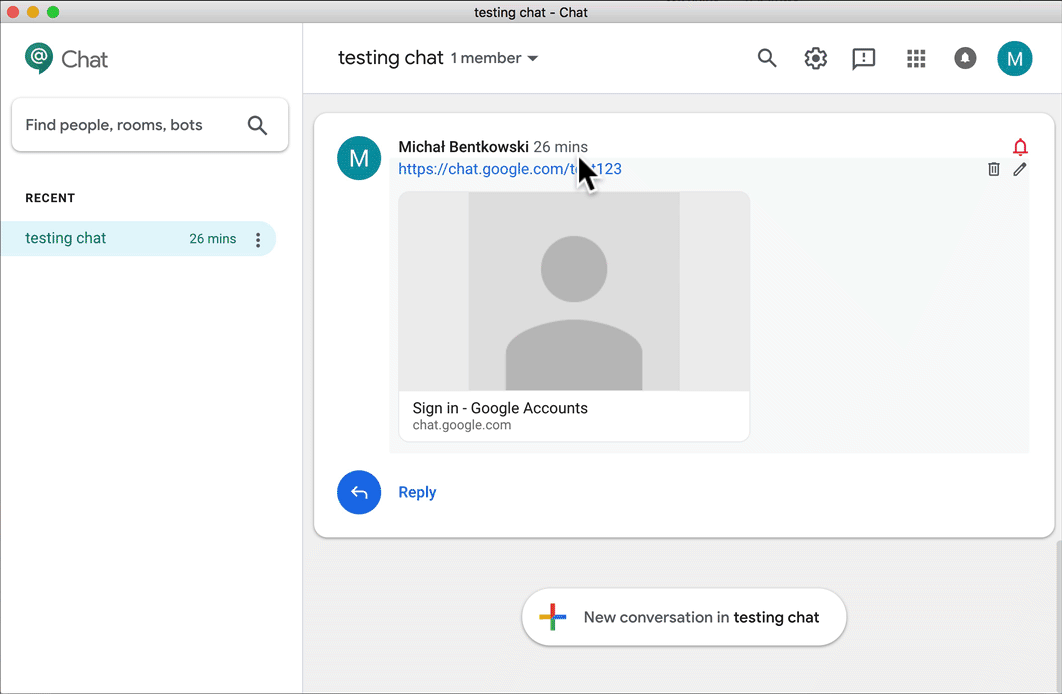Start a new conversation in testing chat
The width and height of the screenshot is (1062, 694).
pos(684,617)
